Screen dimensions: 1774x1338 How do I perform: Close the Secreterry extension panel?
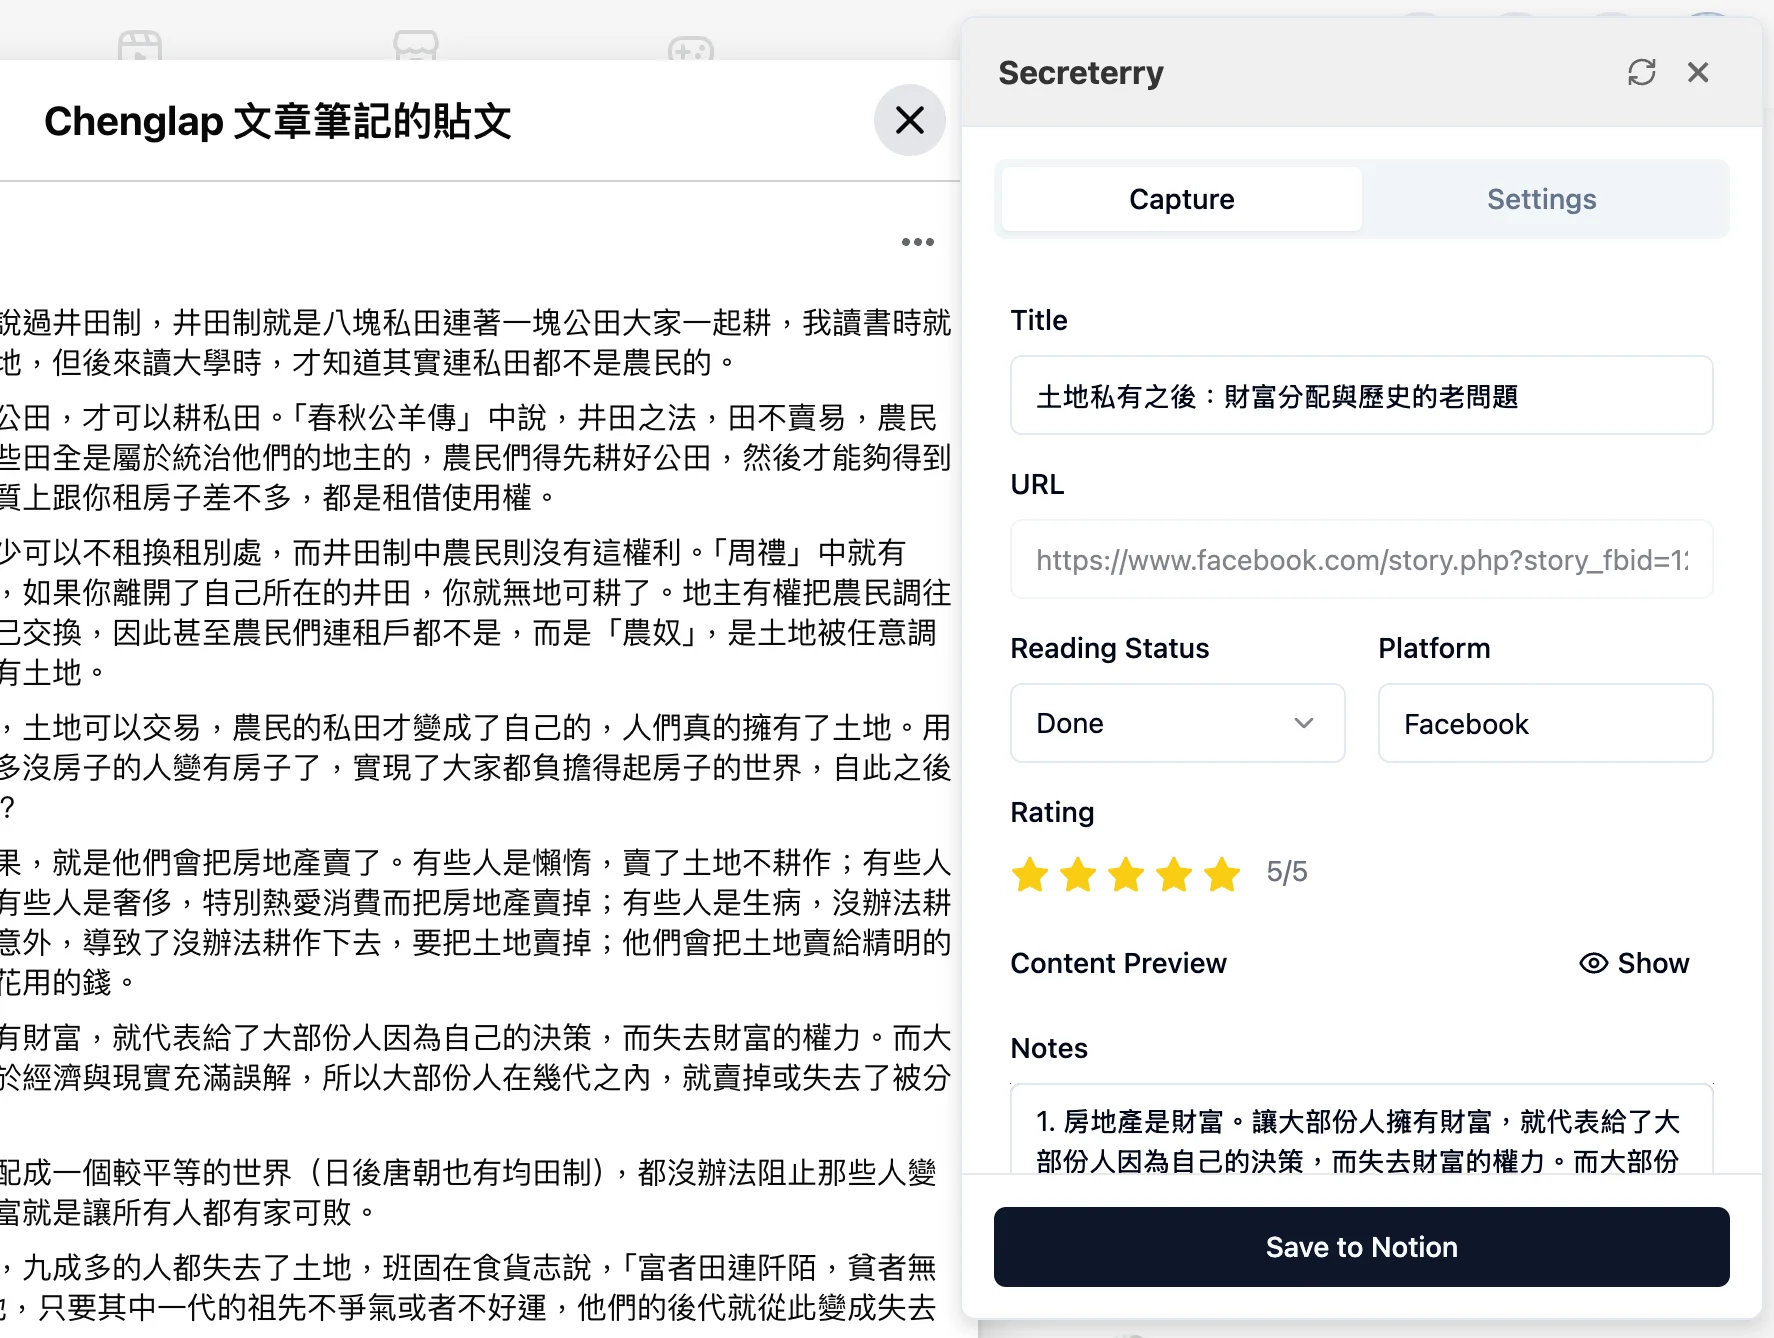pos(1698,72)
